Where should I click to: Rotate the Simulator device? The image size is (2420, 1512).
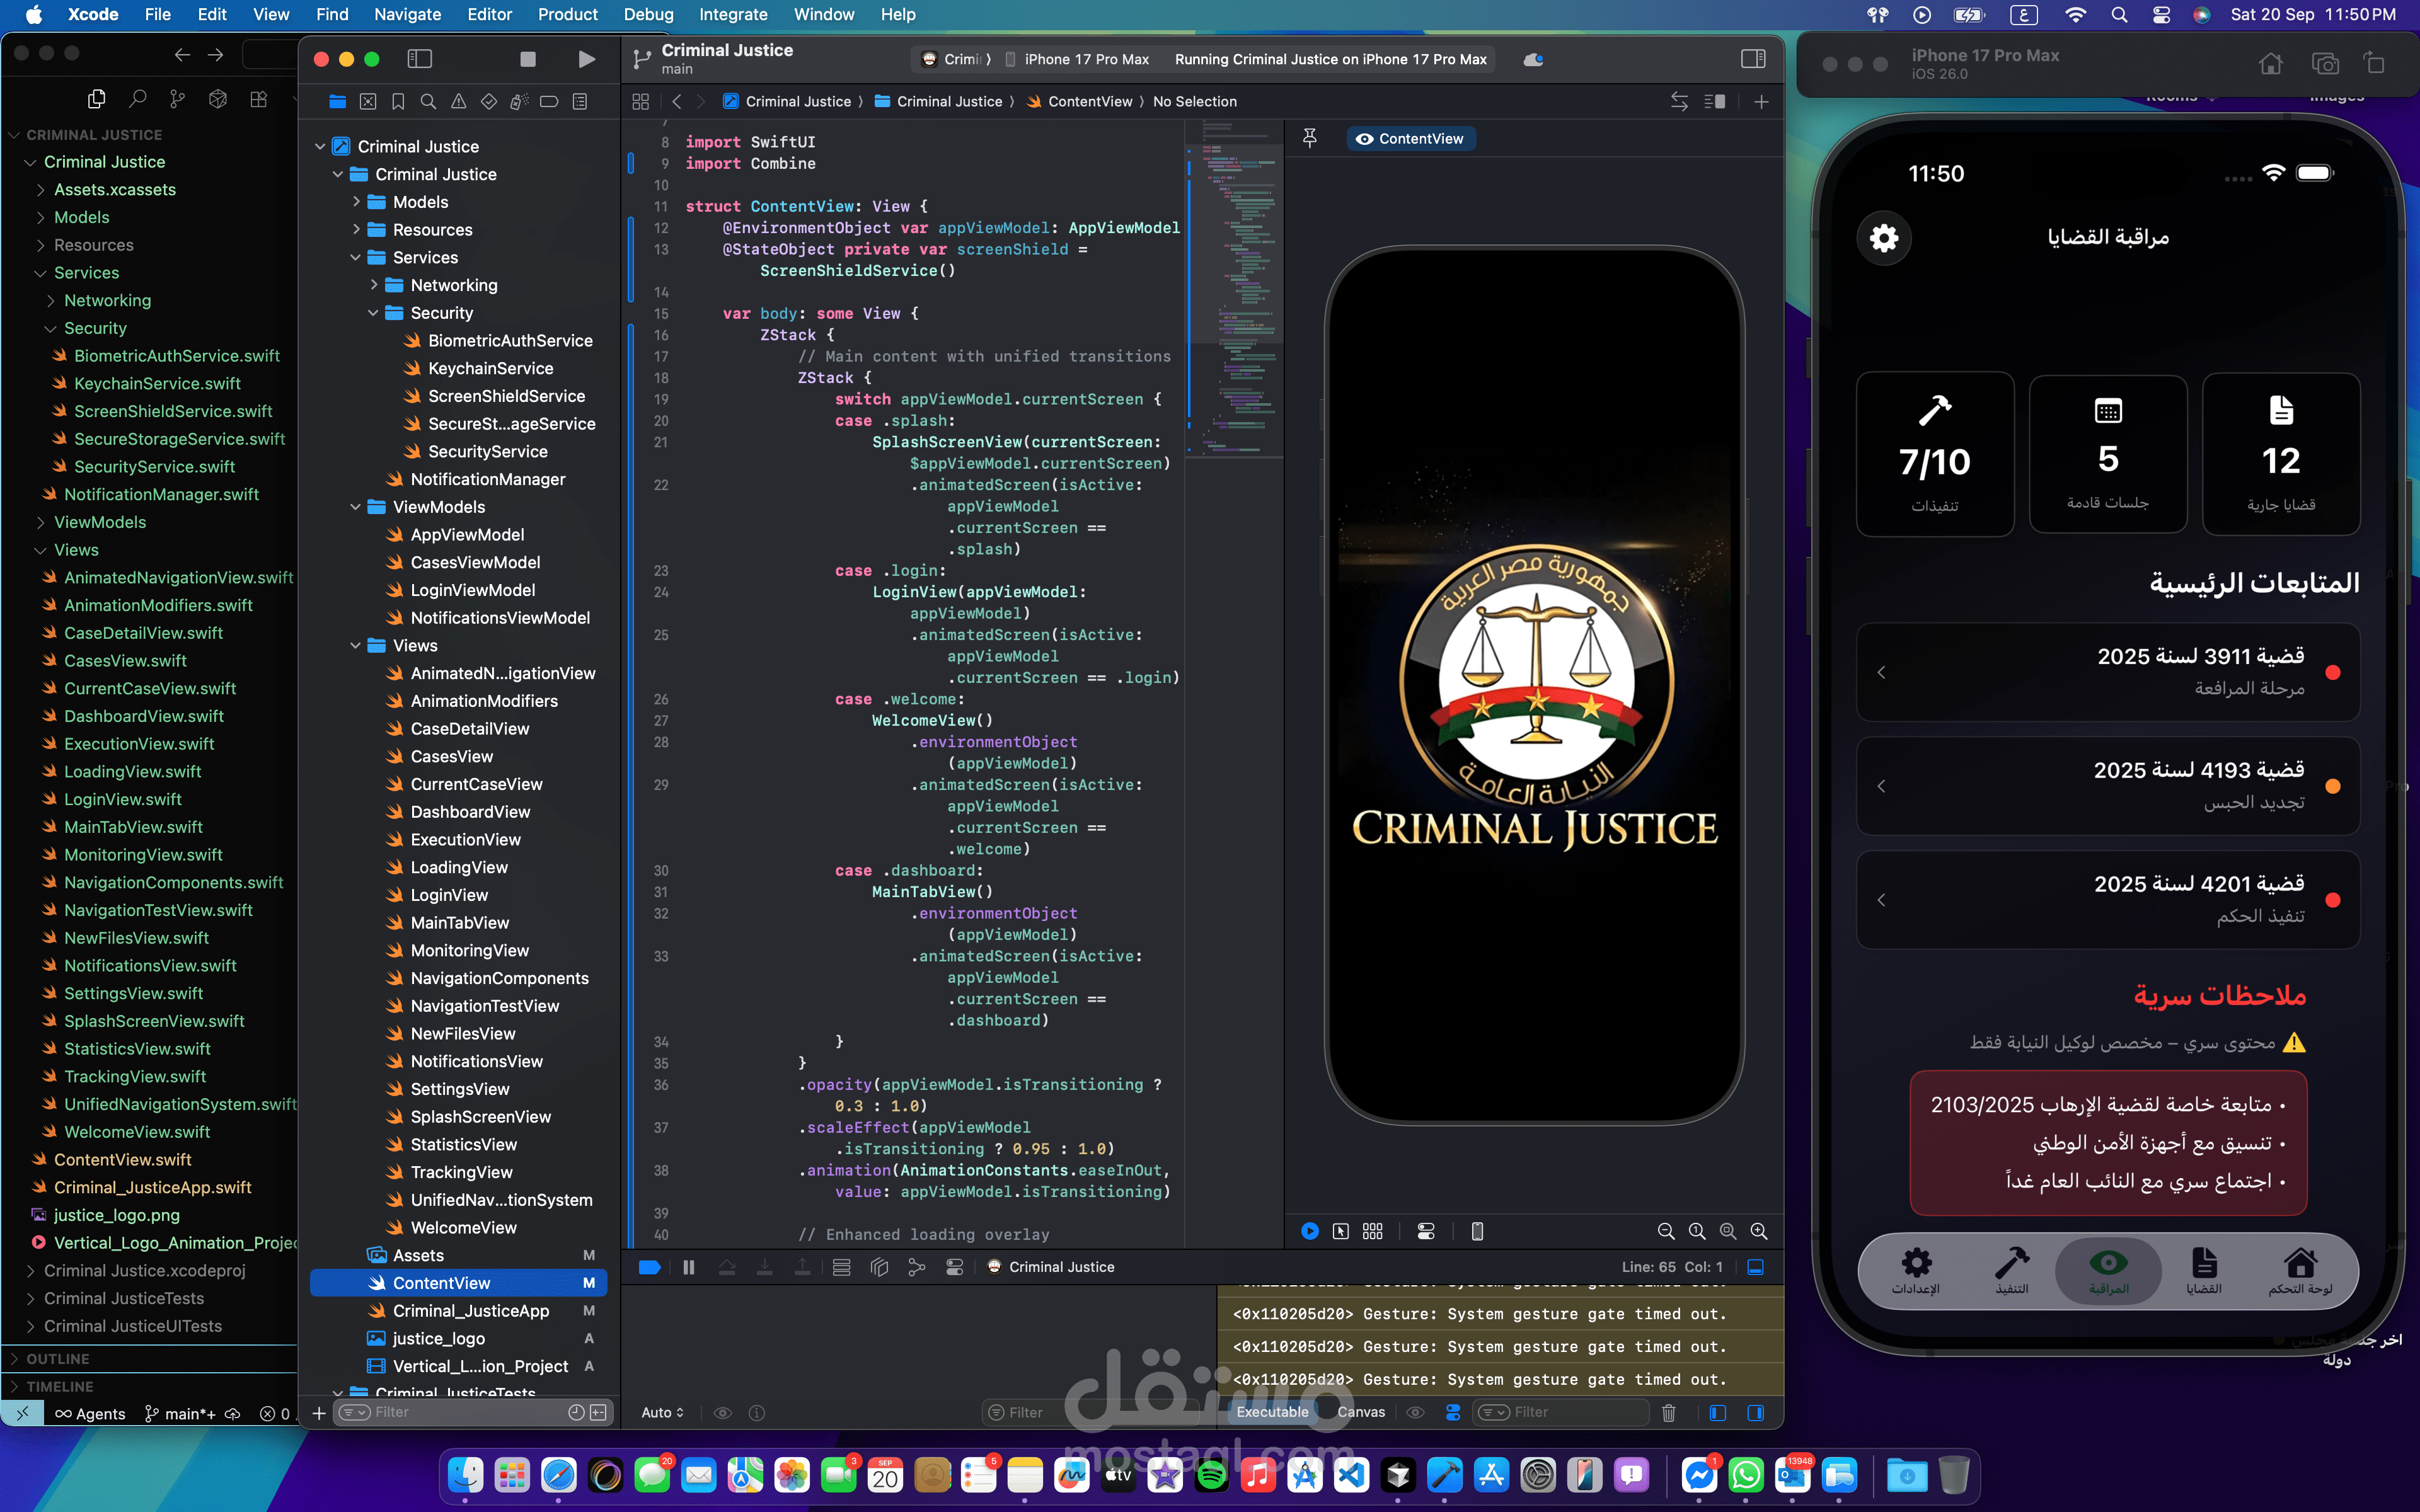[x=2374, y=64]
